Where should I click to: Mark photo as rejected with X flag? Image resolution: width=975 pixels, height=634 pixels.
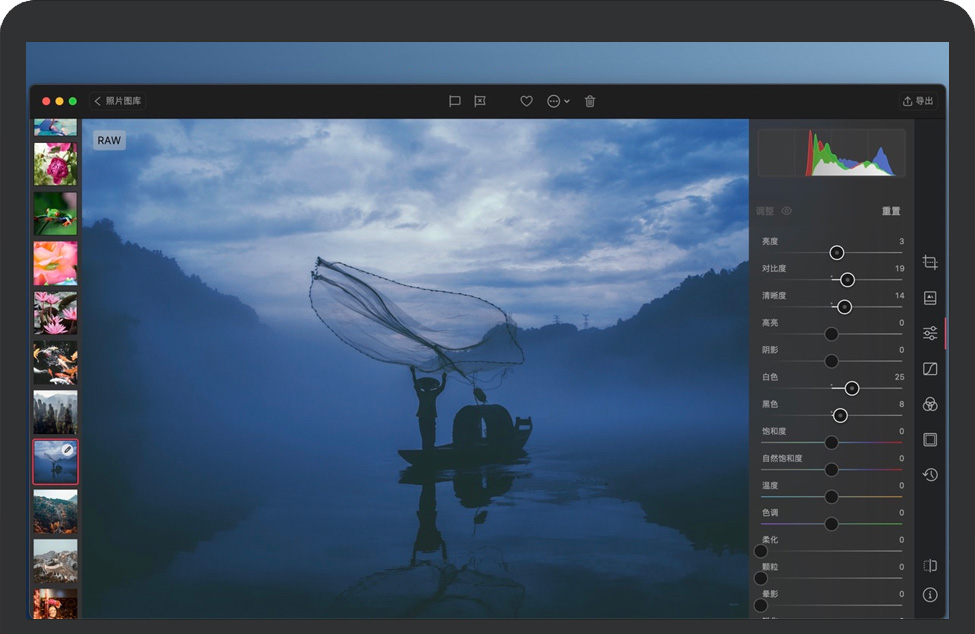(x=480, y=101)
